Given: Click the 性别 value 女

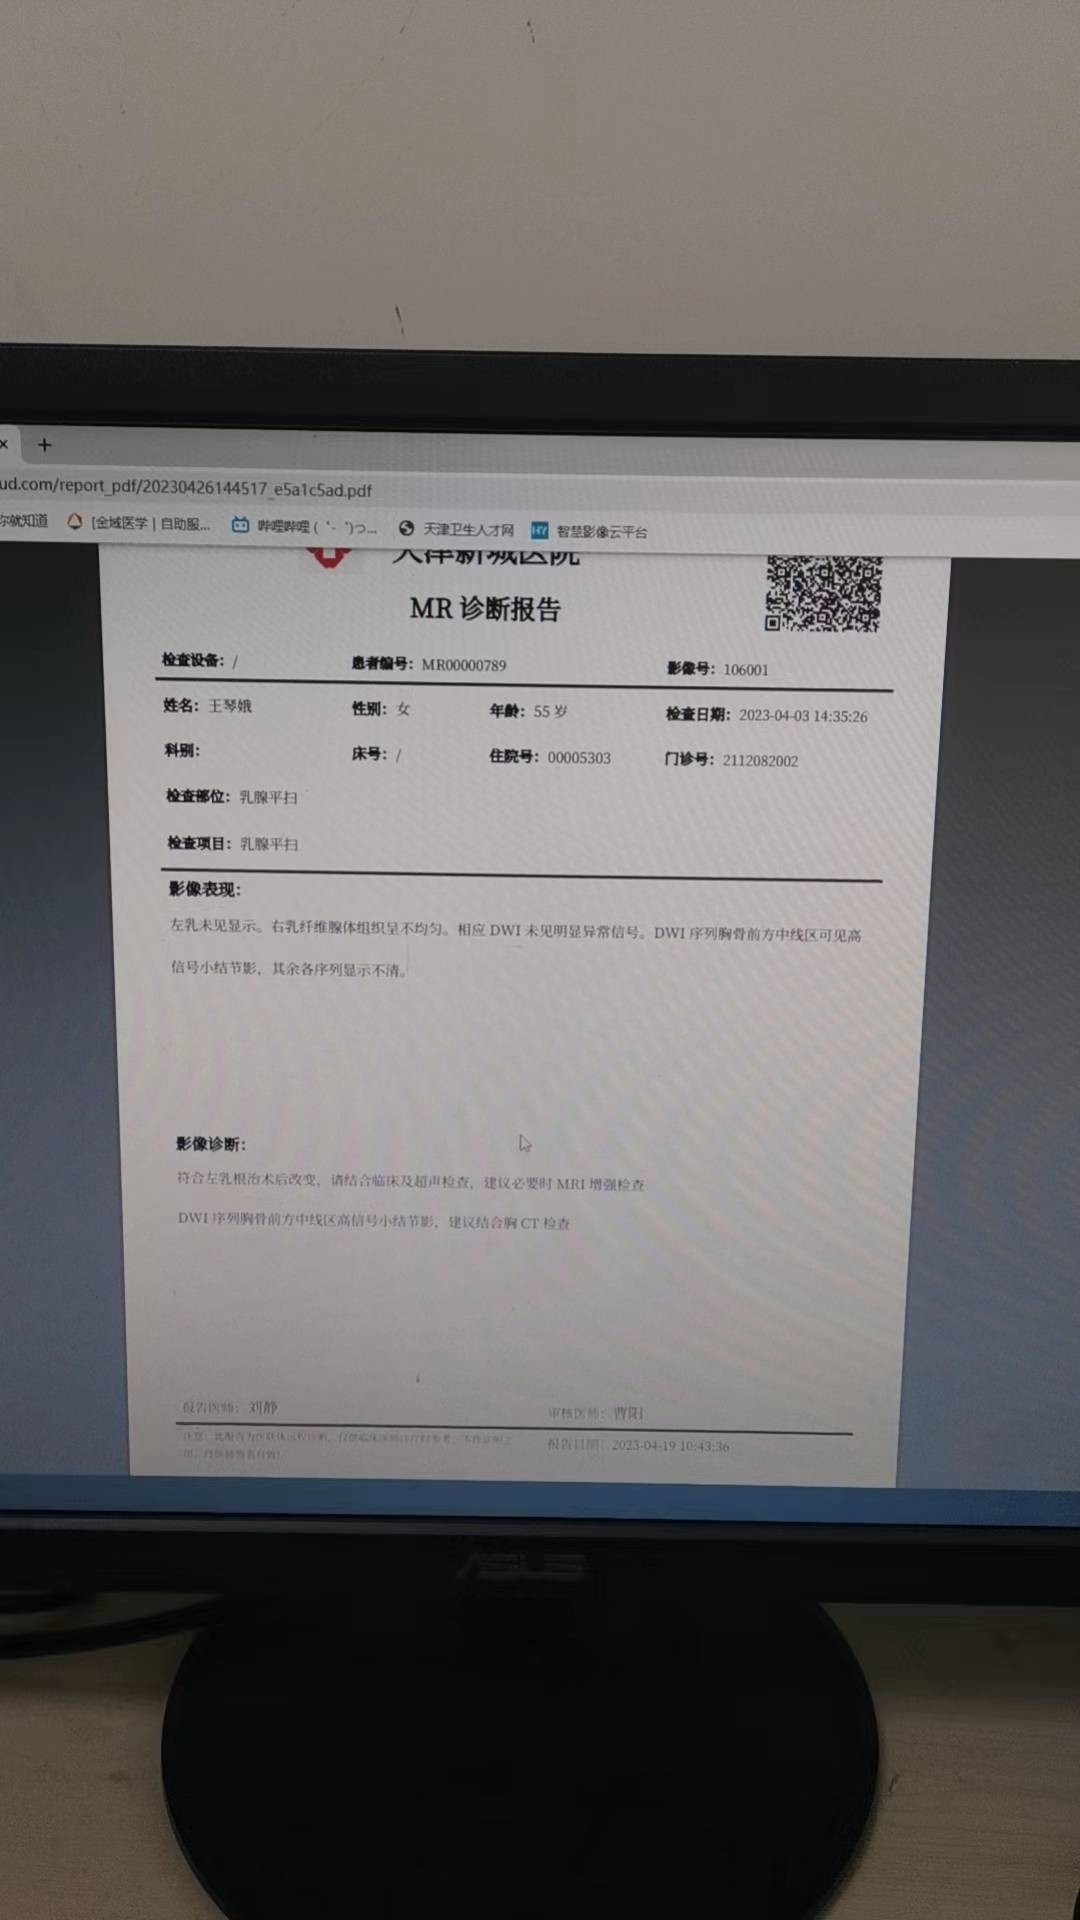Looking at the screenshot, I should pyautogui.click(x=403, y=709).
